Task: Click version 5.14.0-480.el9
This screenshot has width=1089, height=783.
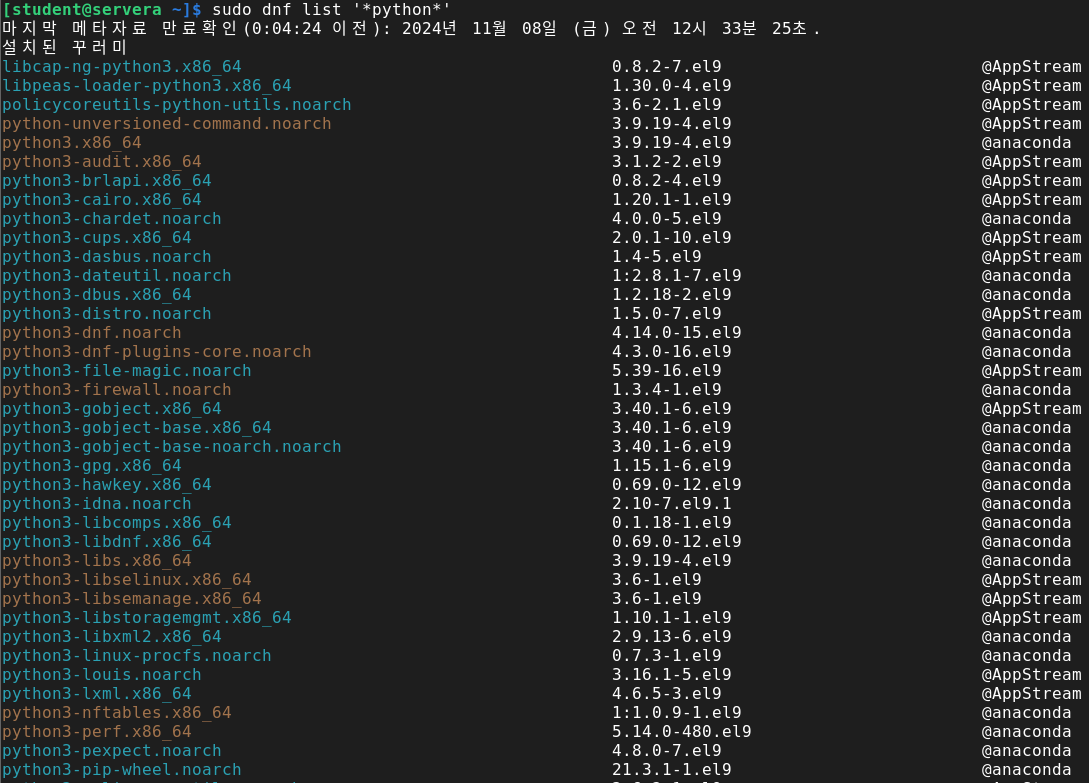Action: 681,732
